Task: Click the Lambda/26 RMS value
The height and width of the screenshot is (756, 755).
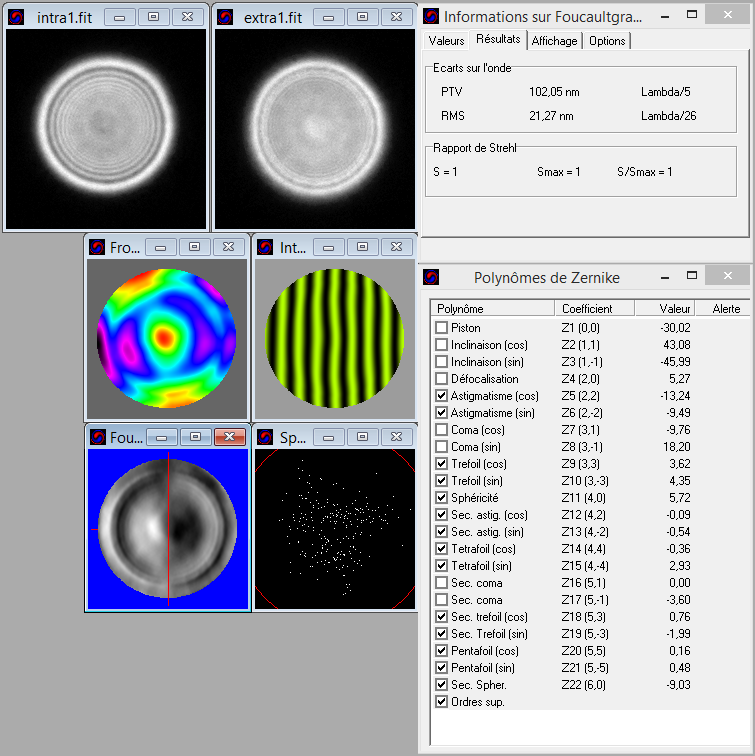Action: (x=669, y=116)
